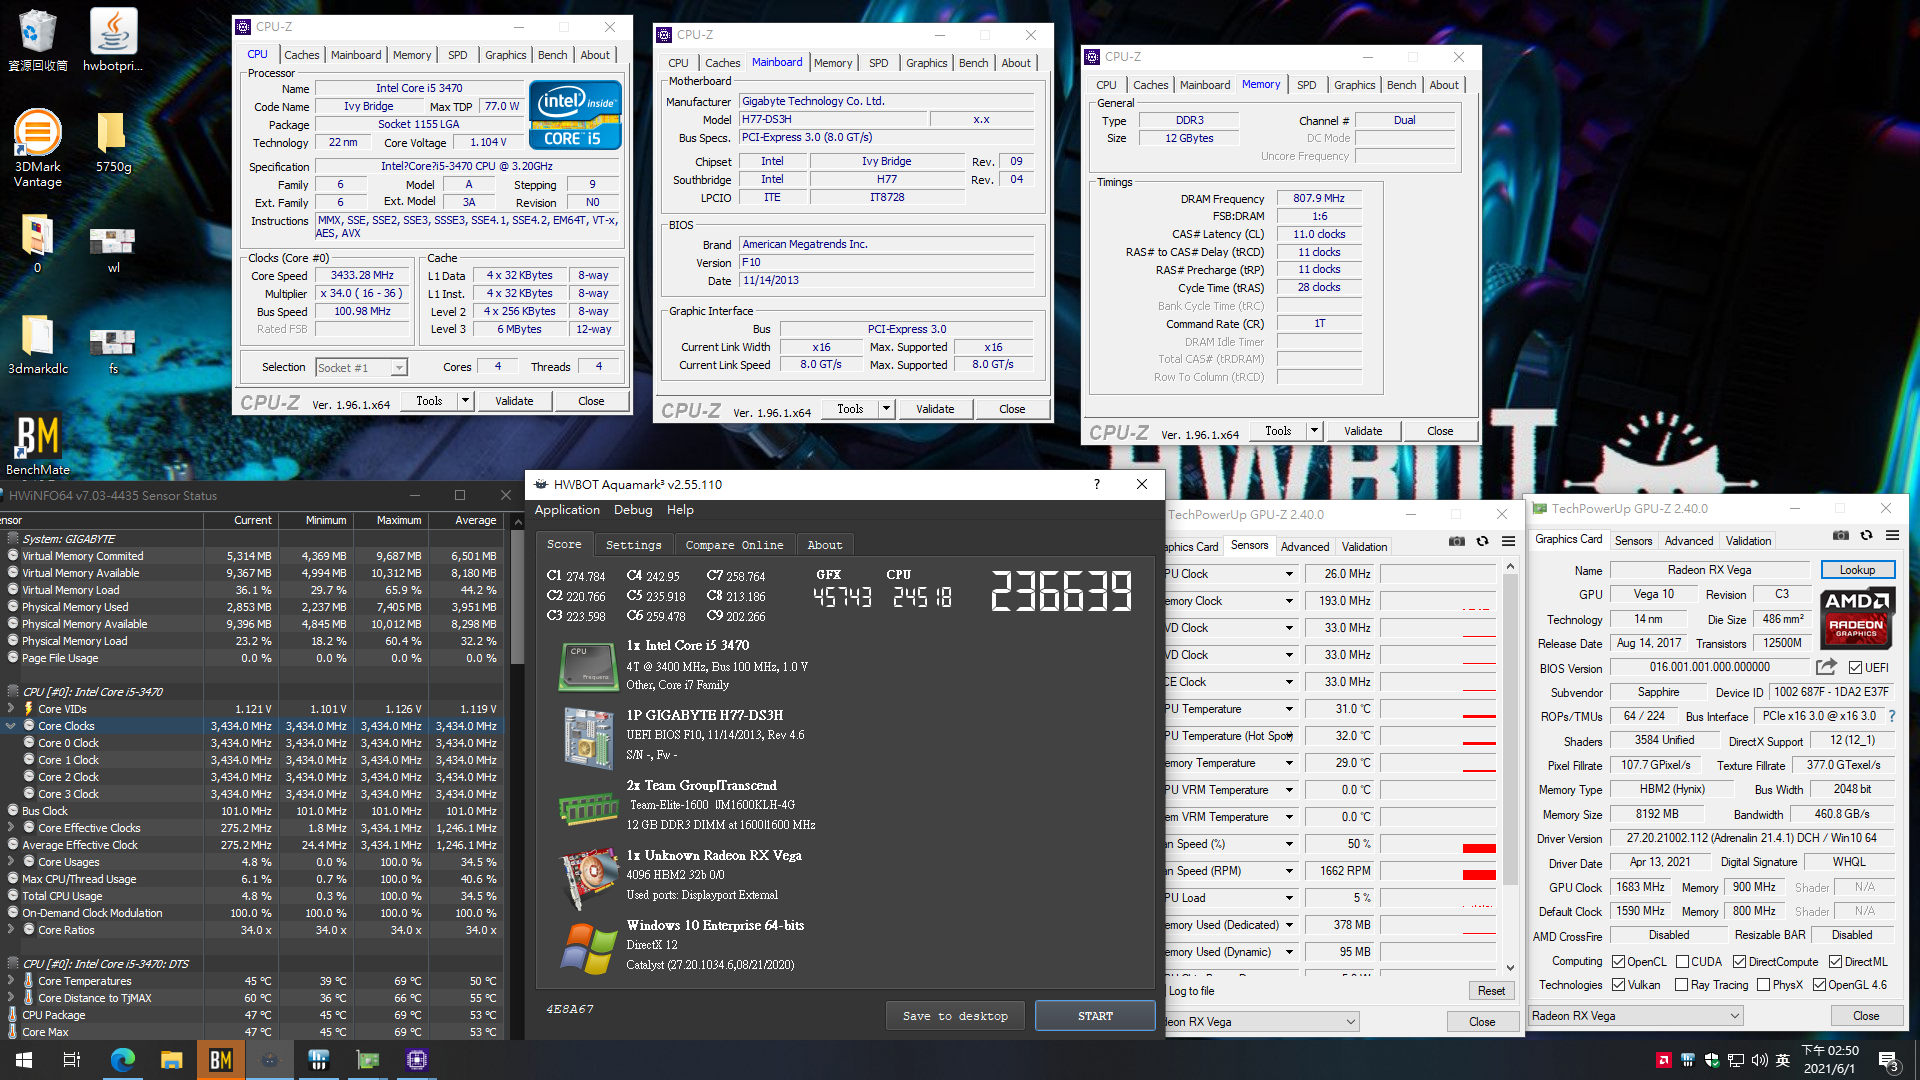This screenshot has width=1920, height=1080.
Task: Click BIOS share/export arrow icon in GPU-Z
Action: pyautogui.click(x=1826, y=667)
